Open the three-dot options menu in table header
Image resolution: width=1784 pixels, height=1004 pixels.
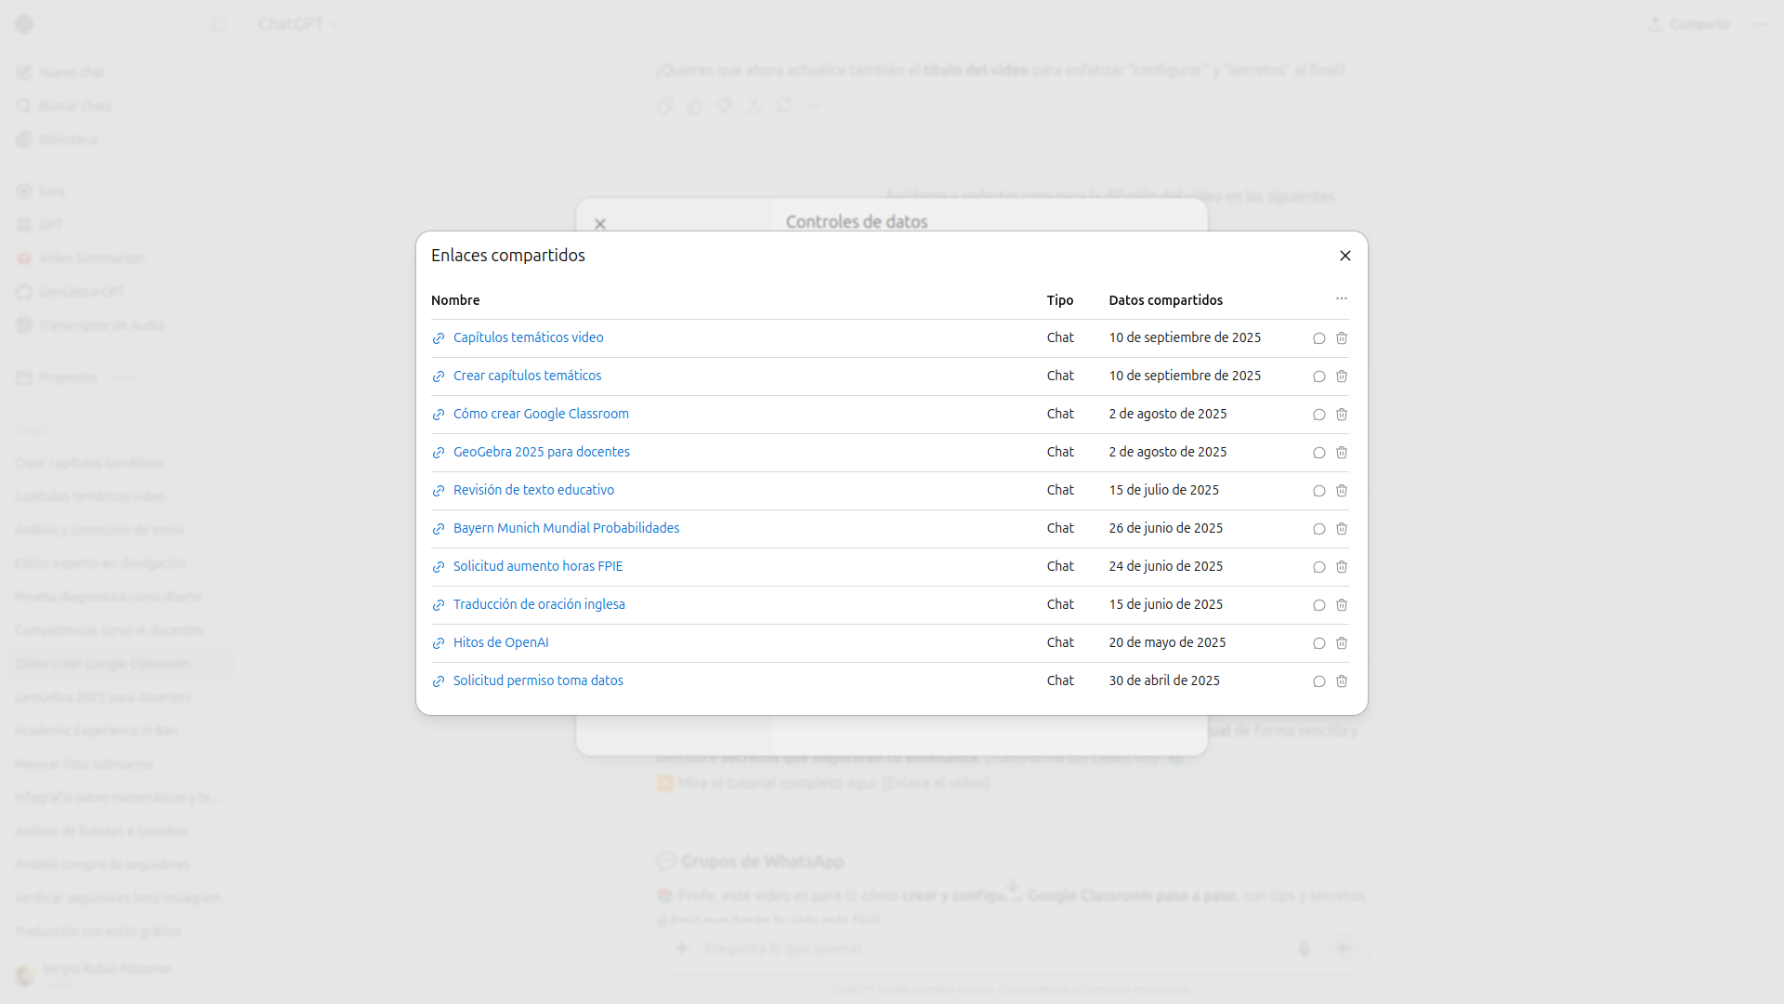[x=1341, y=299]
